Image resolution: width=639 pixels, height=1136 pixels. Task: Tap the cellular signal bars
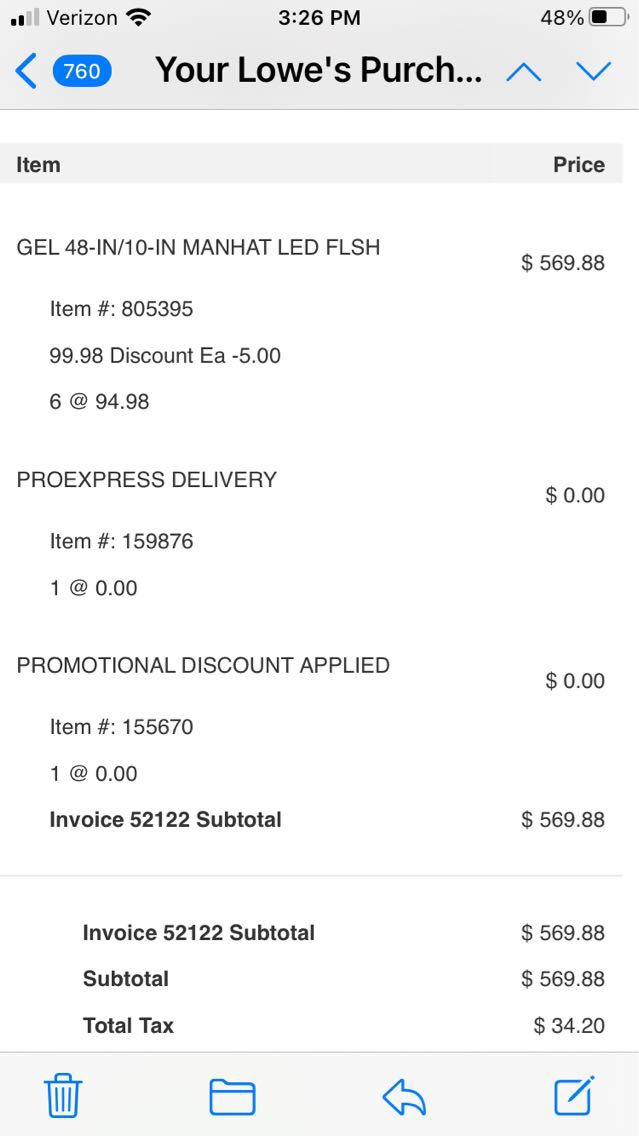(x=25, y=18)
